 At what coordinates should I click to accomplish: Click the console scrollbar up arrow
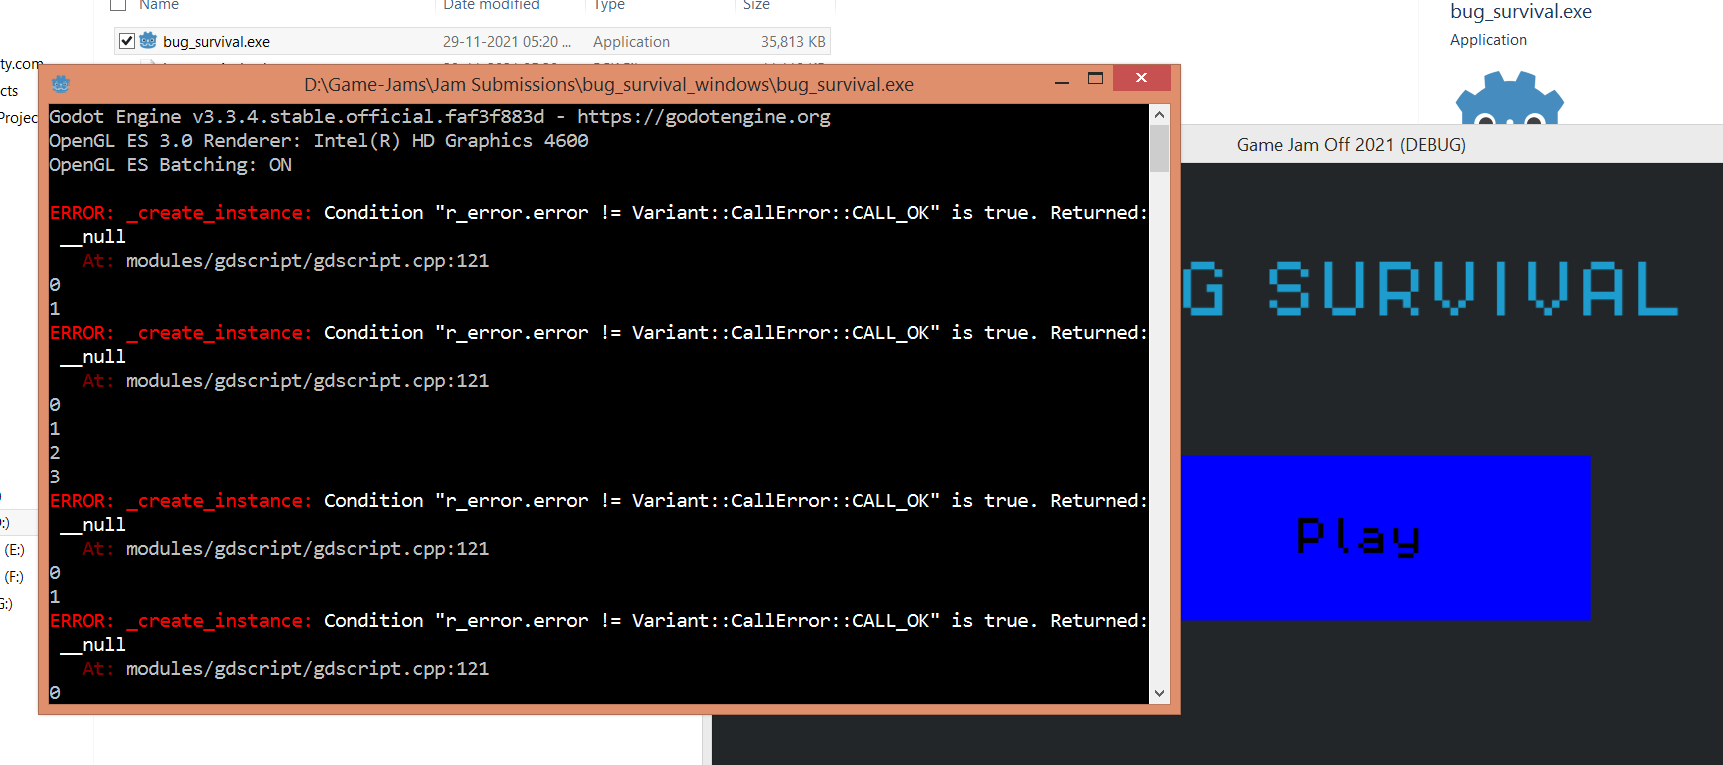point(1159,115)
